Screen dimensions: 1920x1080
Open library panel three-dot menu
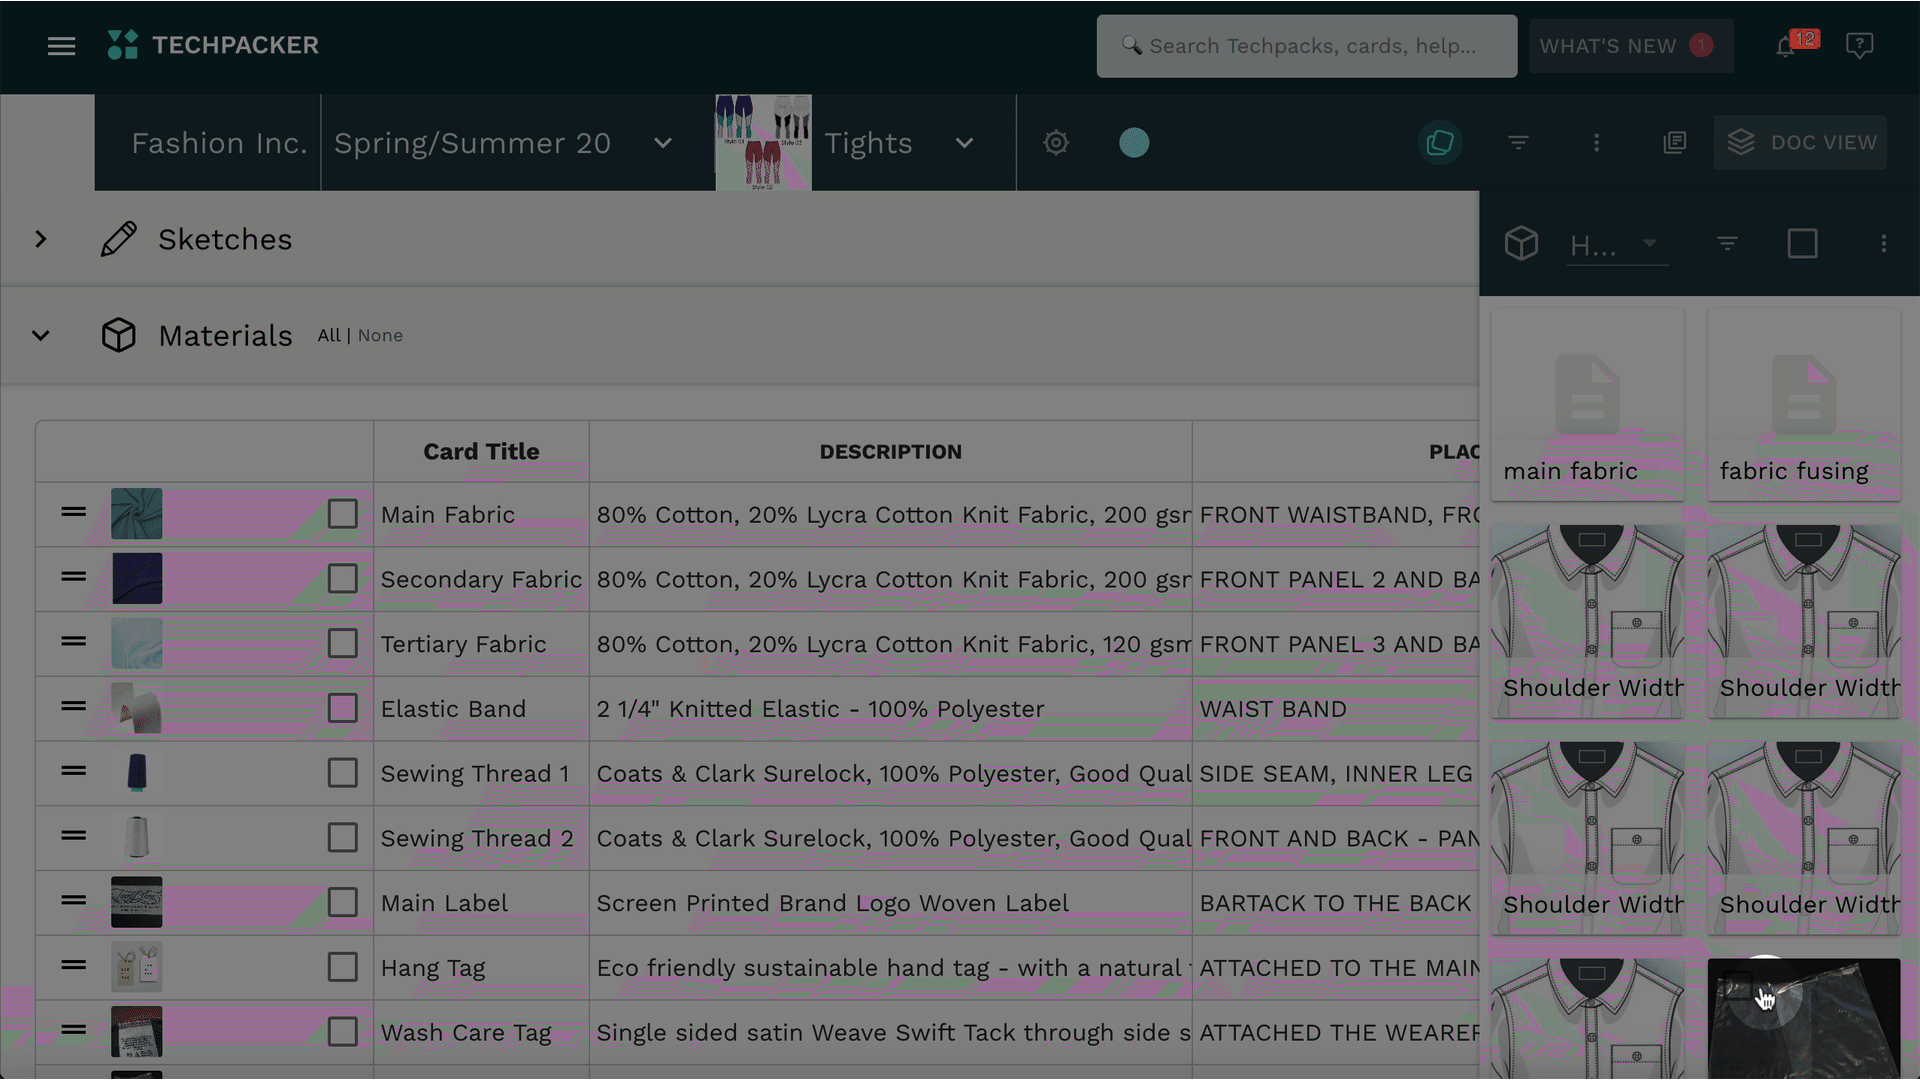(1884, 243)
